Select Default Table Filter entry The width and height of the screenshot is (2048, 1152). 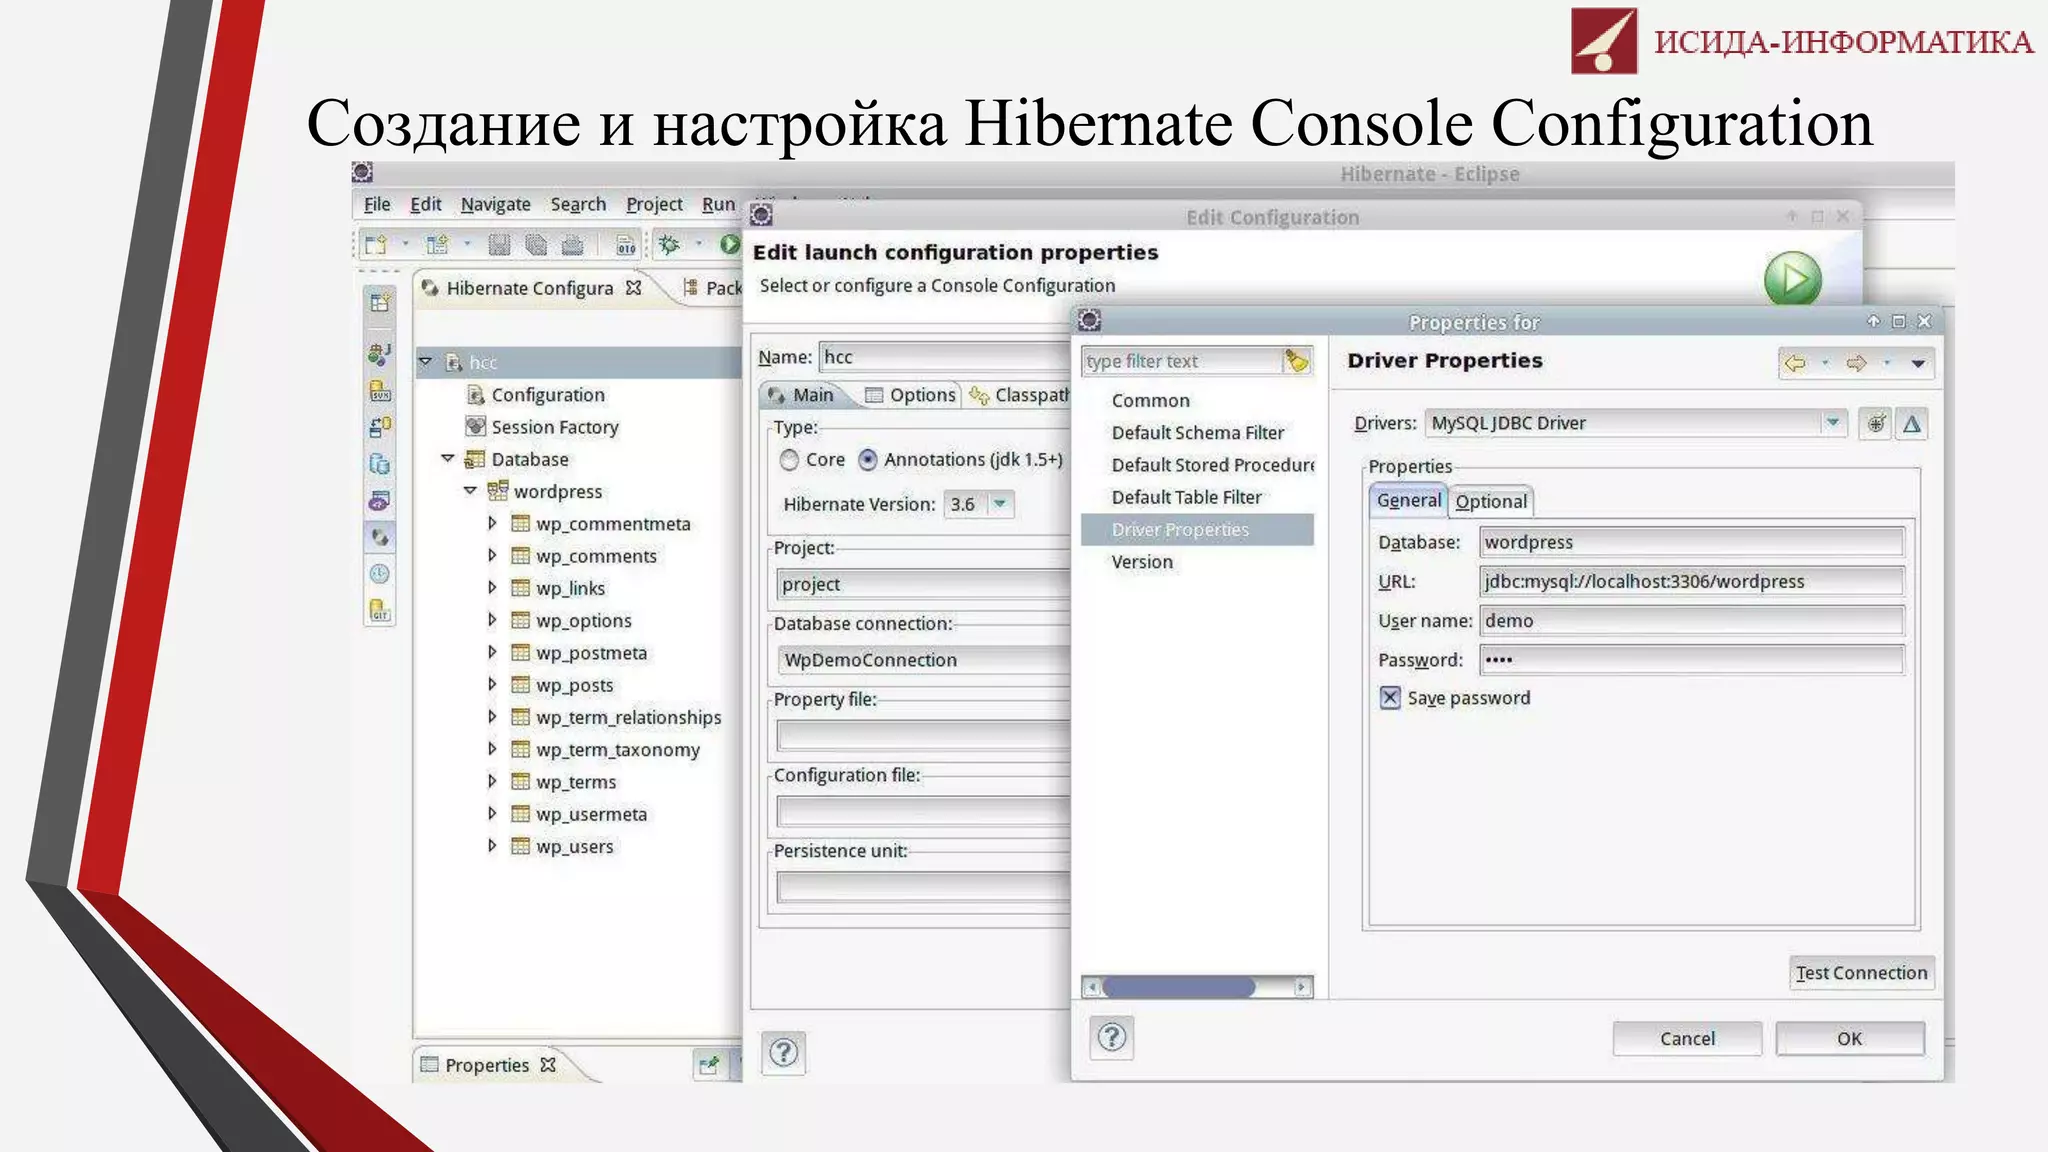coord(1187,497)
